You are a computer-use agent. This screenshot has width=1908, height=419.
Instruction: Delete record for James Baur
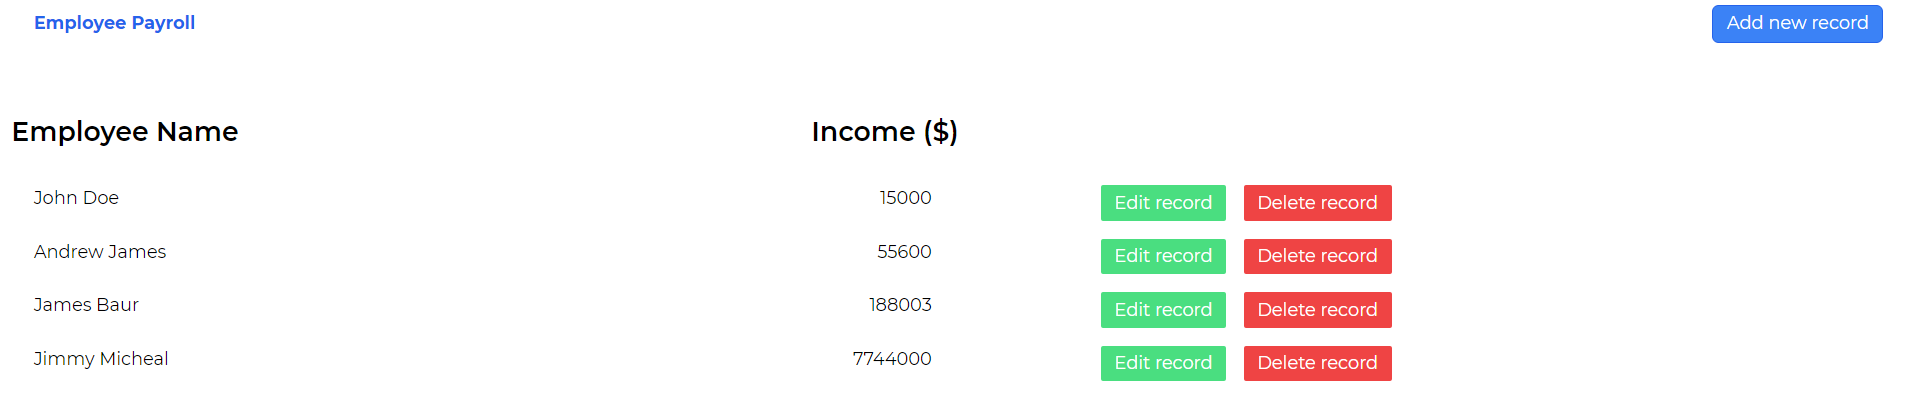coord(1317,310)
